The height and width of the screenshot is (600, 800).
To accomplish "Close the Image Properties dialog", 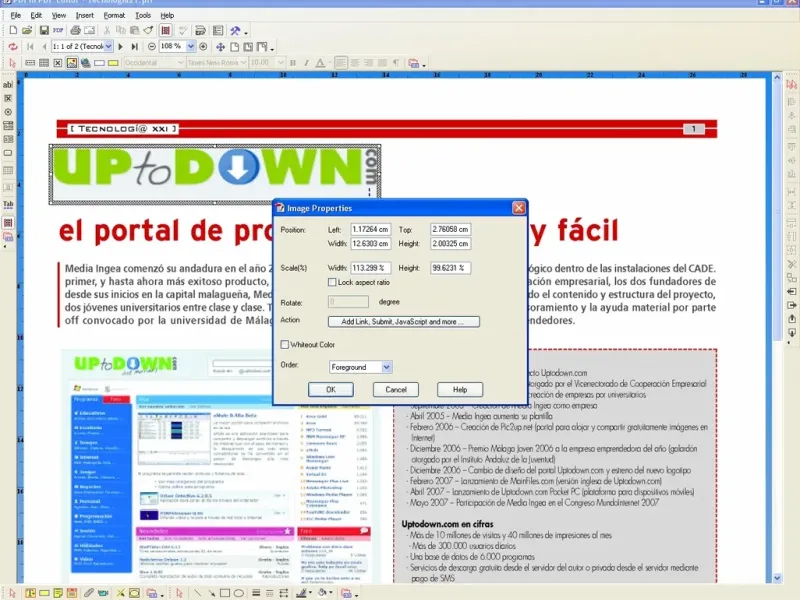I will click(519, 208).
